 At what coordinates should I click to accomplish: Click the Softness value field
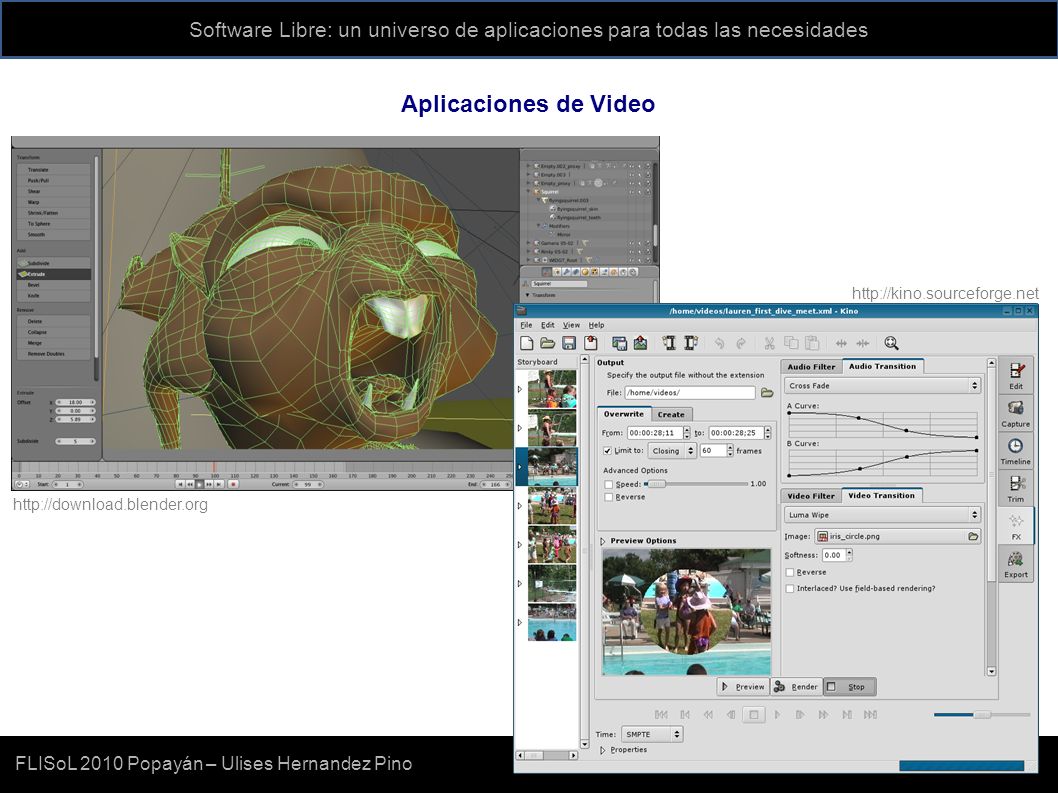click(x=833, y=555)
